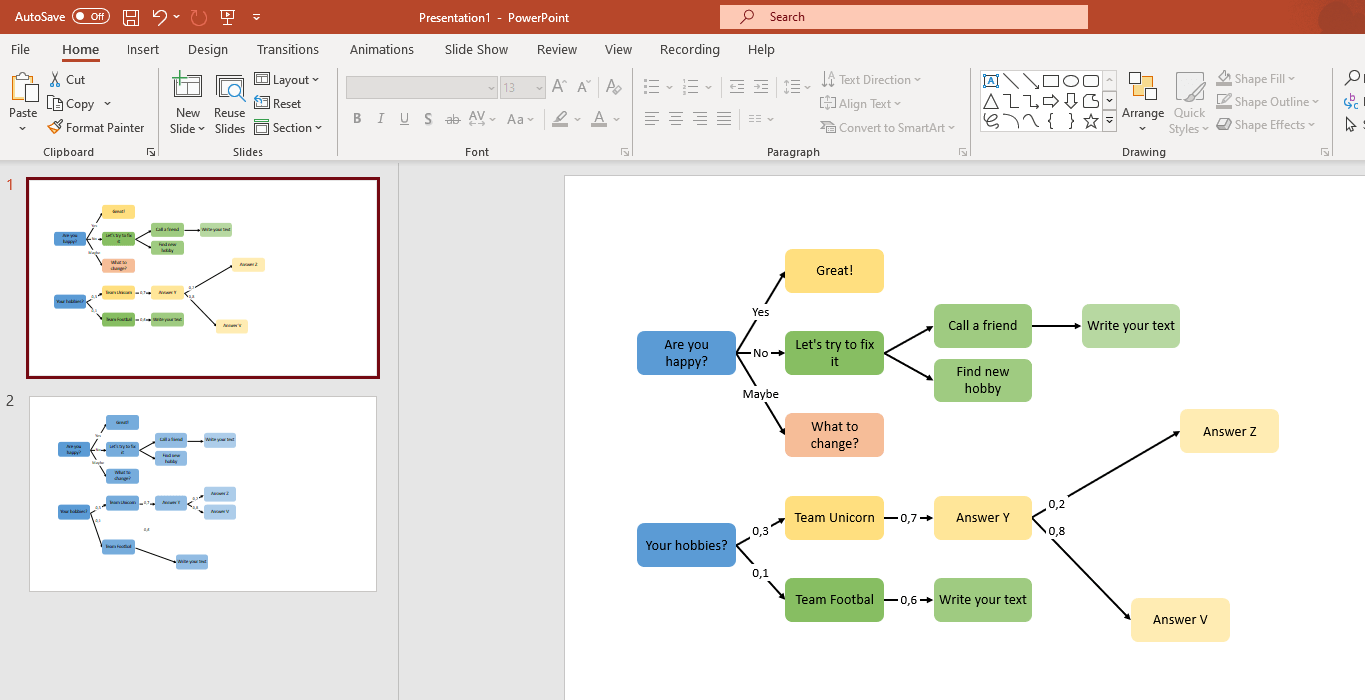
Task: Open the Text Highlight Color dropdown
Action: [575, 118]
